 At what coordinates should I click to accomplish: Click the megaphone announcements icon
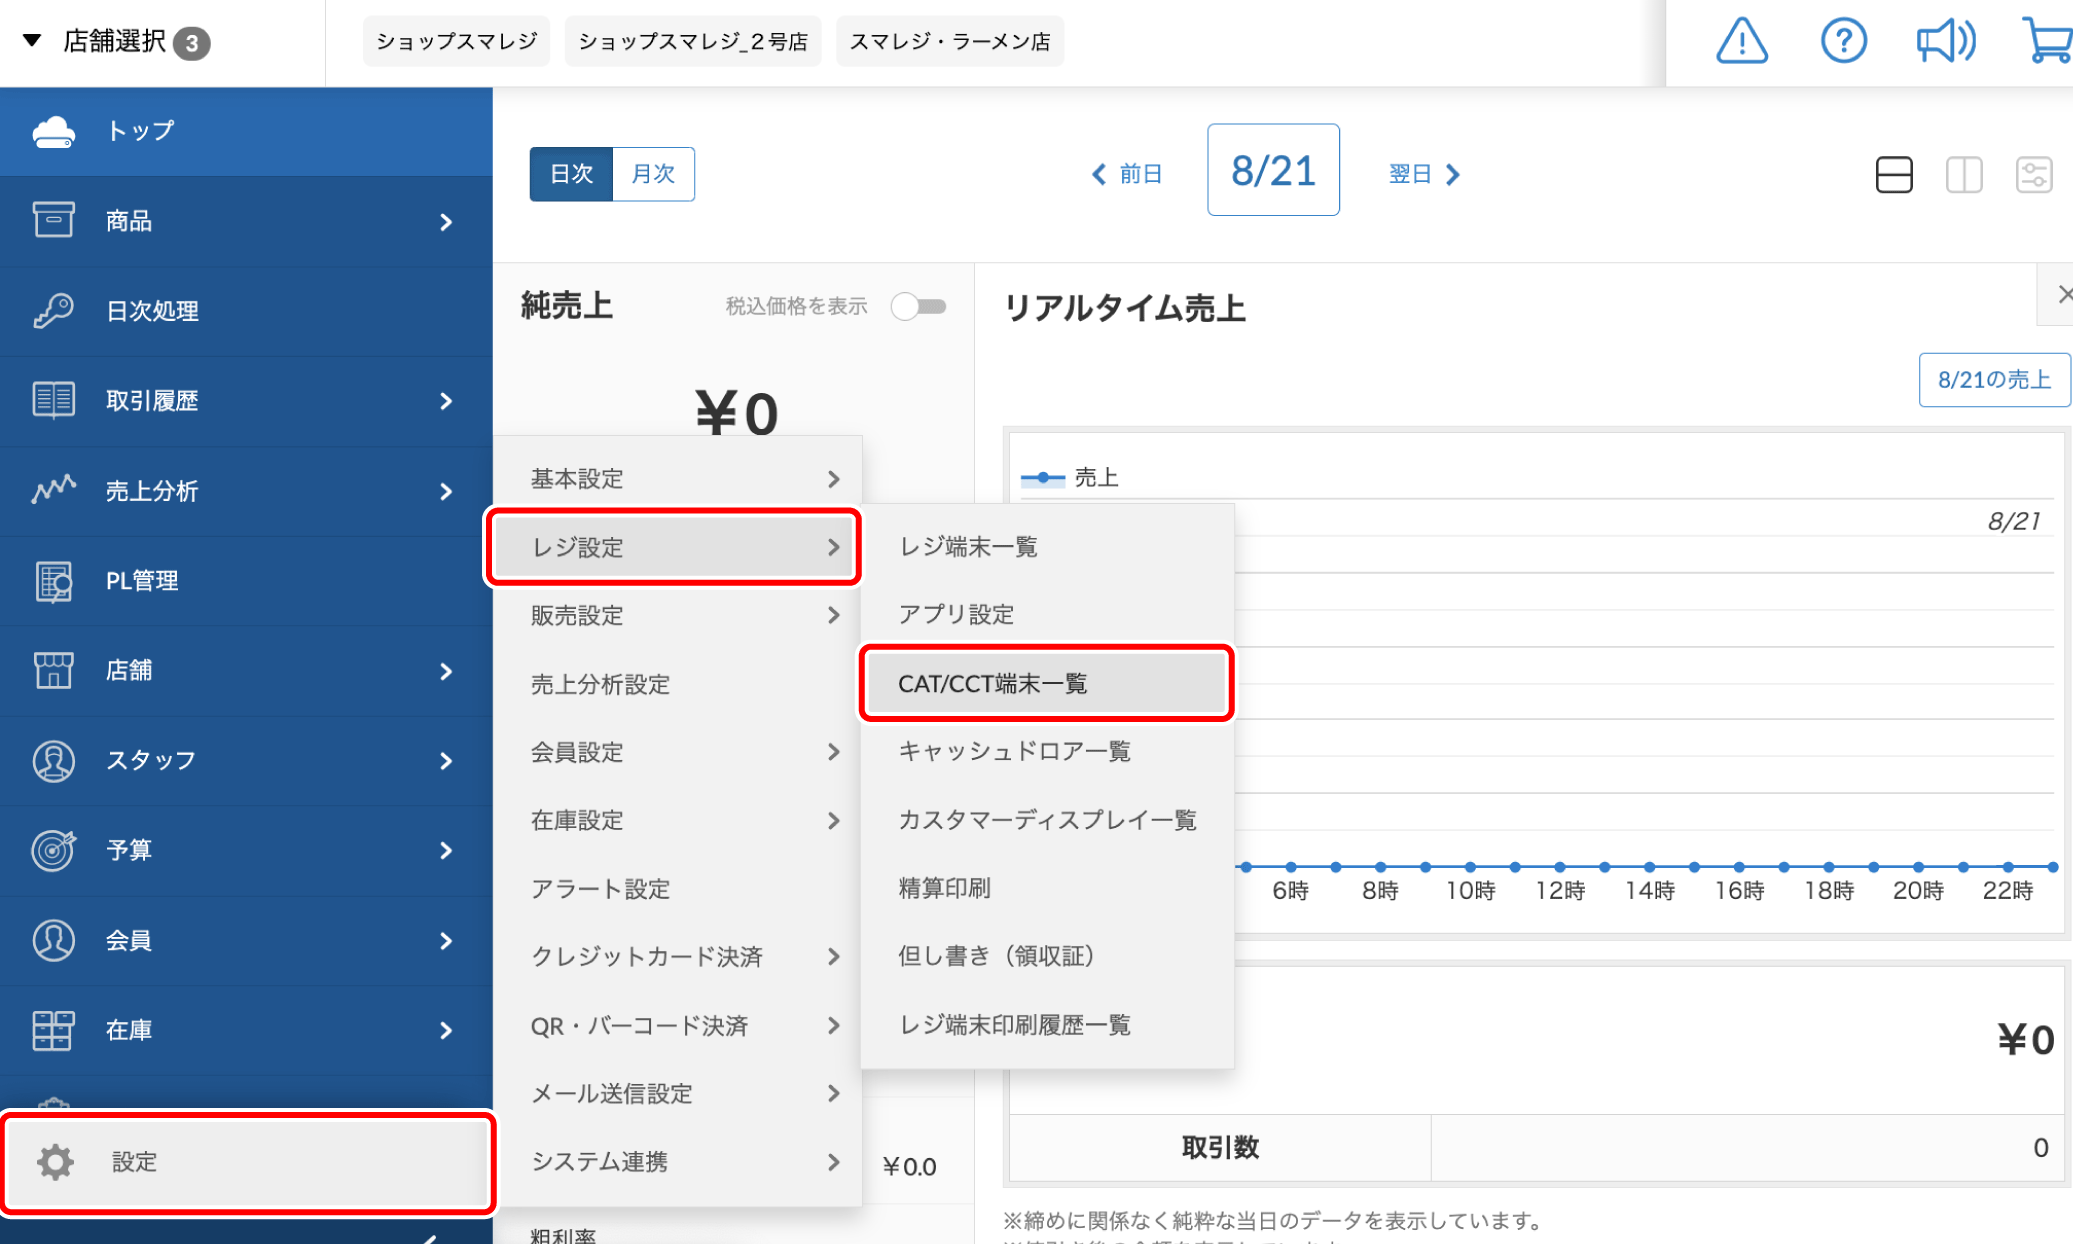coord(1944,42)
